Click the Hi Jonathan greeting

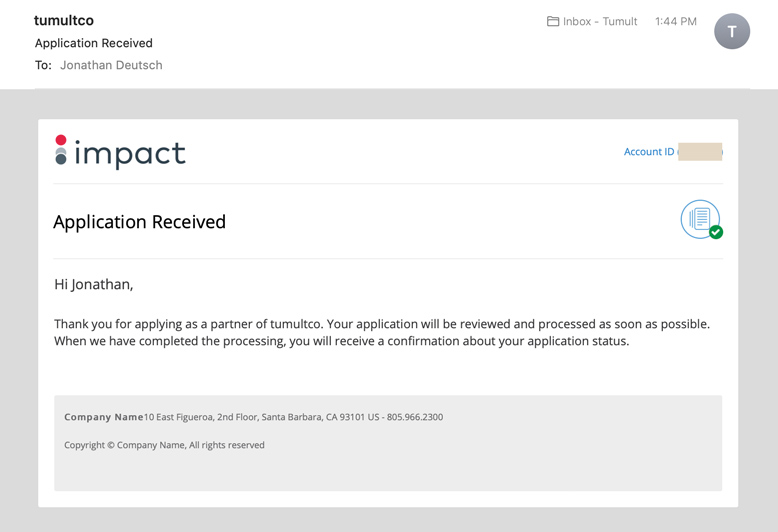point(94,284)
